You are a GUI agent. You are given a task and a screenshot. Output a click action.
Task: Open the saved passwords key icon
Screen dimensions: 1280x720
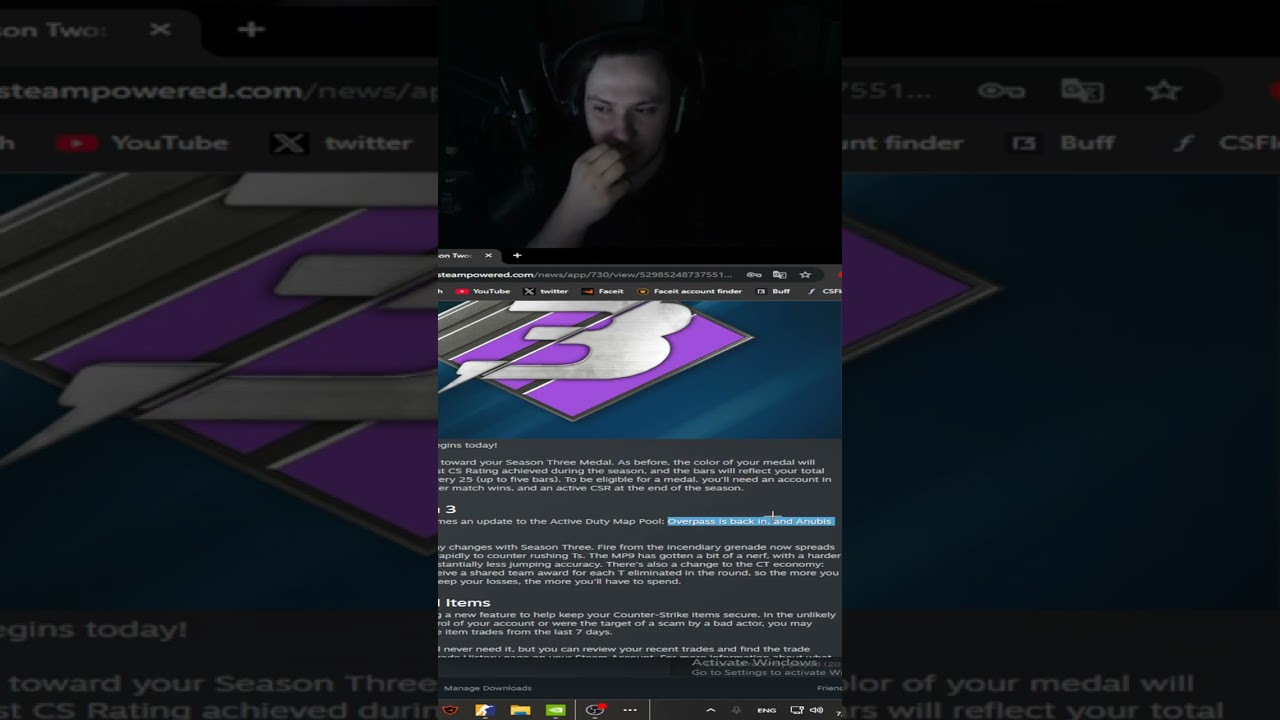pyautogui.click(x=754, y=274)
